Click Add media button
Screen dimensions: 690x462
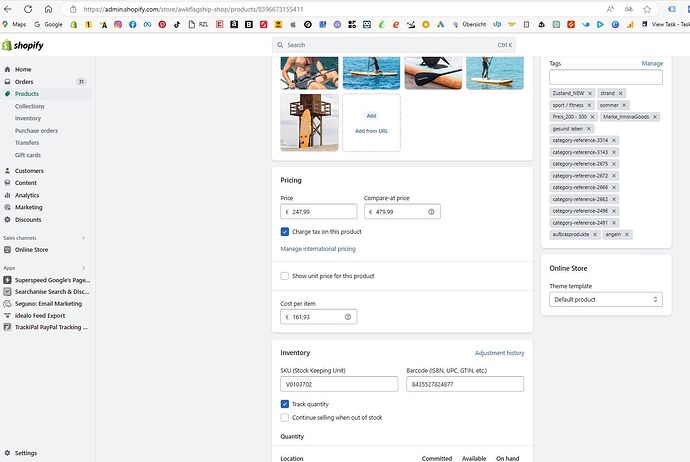pyautogui.click(x=371, y=116)
